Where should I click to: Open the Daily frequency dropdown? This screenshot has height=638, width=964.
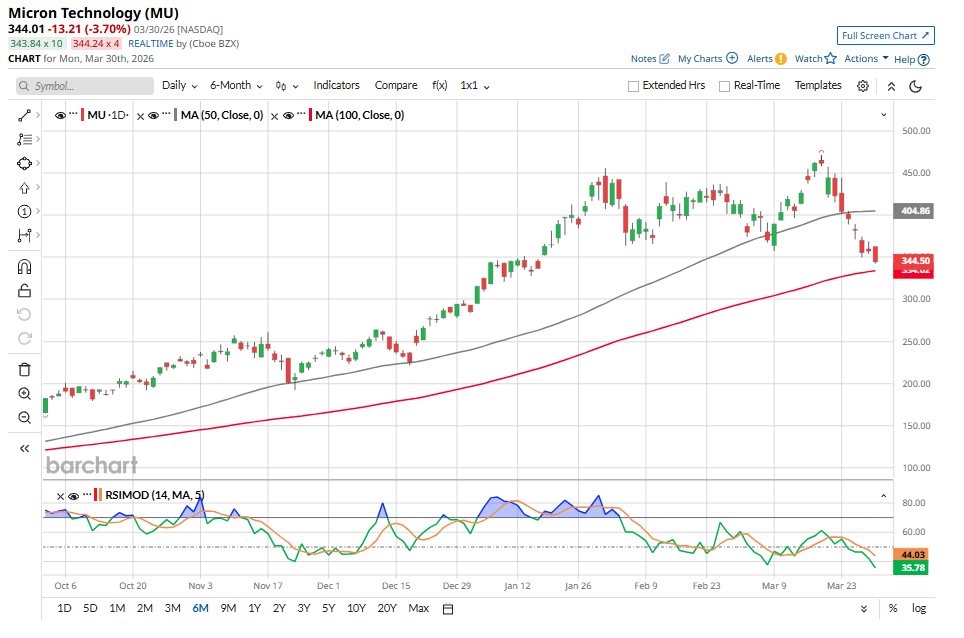[x=179, y=86]
